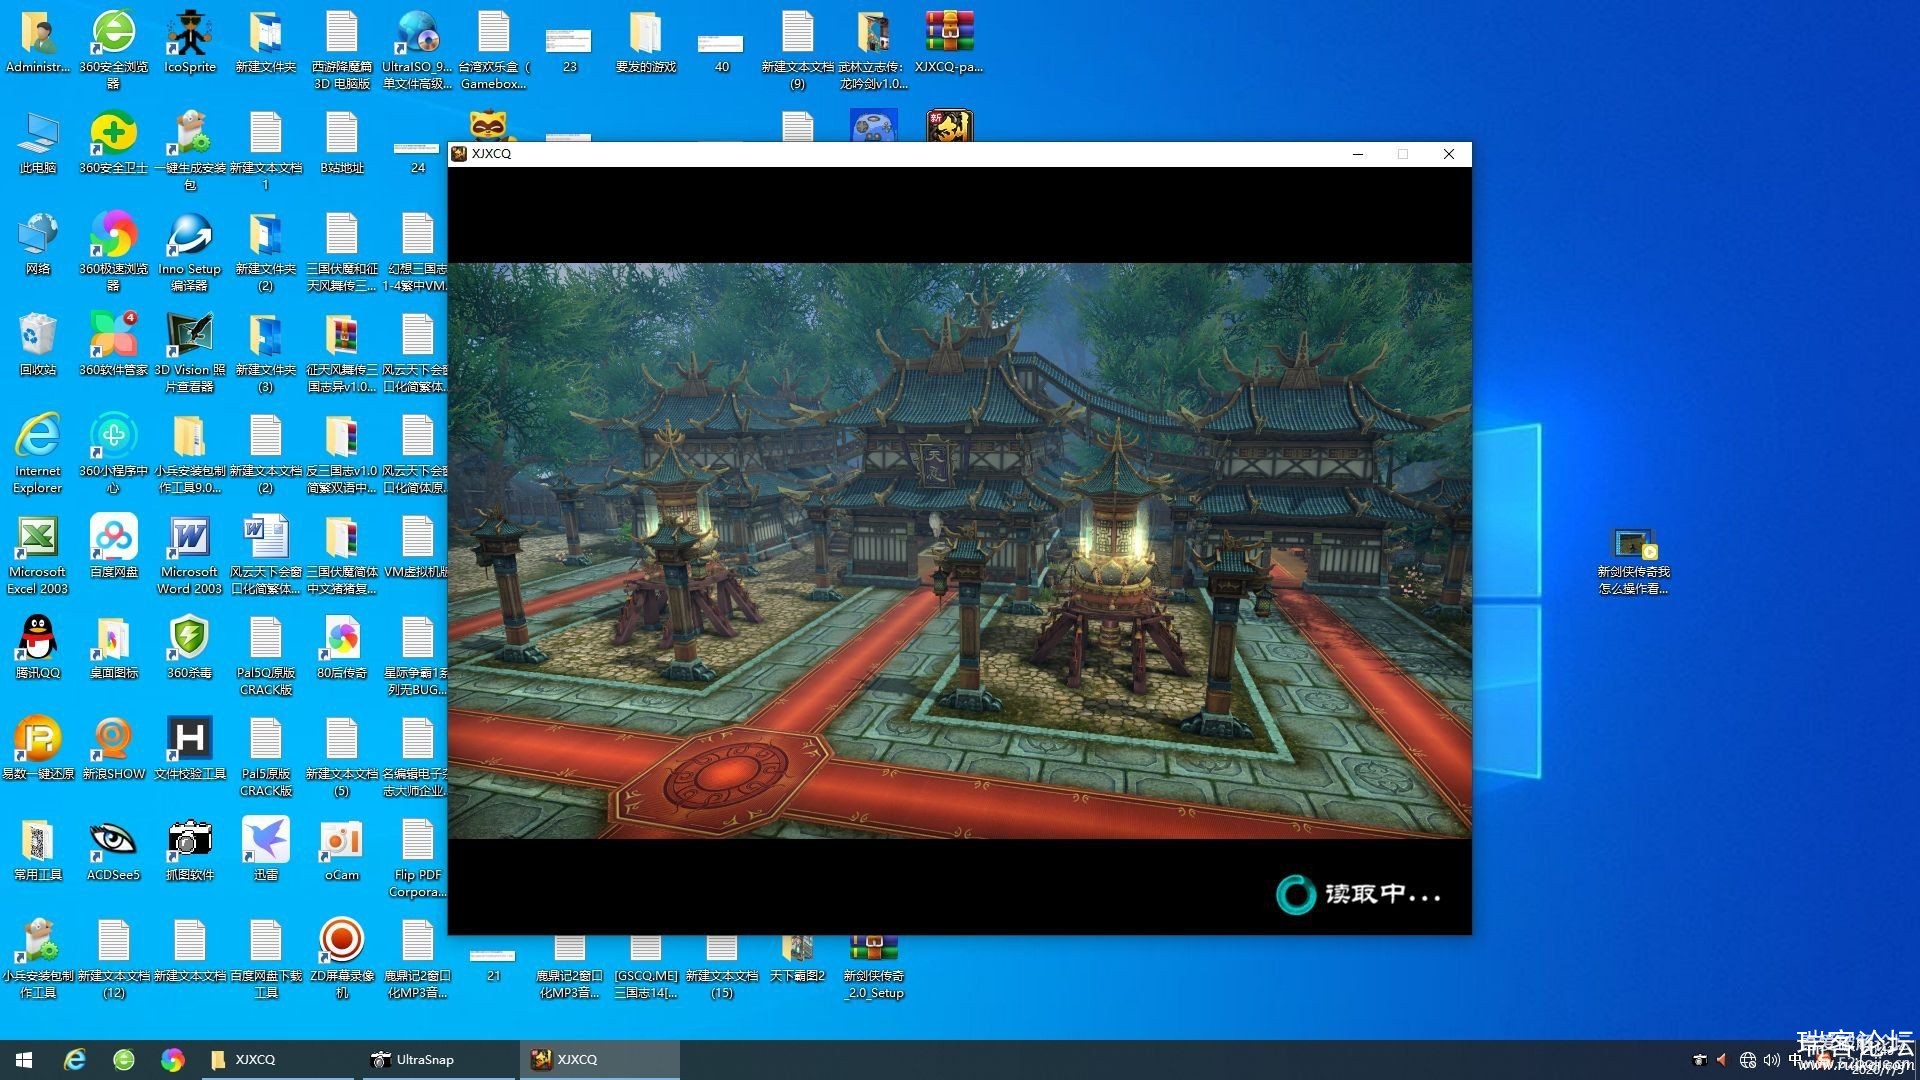Image resolution: width=1920 pixels, height=1080 pixels.
Task: Click the 读取中 loading spinner indicator
Action: (x=1295, y=894)
